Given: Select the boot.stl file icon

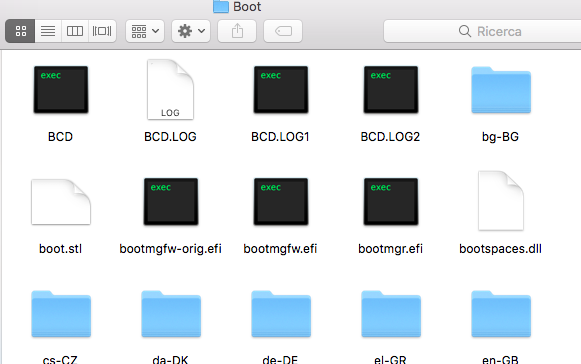Looking at the screenshot, I should 61,202.
